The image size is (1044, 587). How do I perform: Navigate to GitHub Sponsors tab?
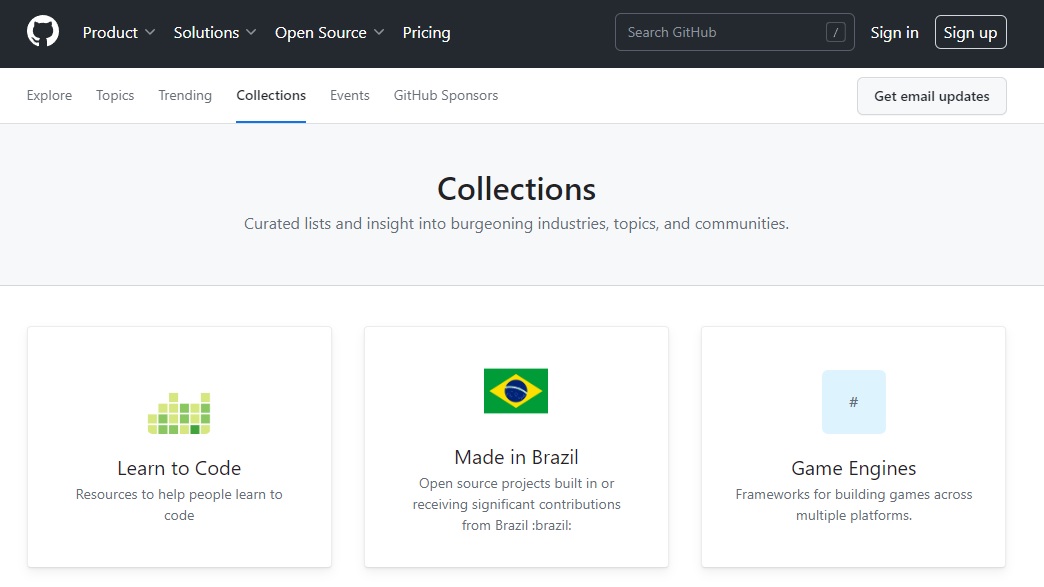pyautogui.click(x=446, y=96)
